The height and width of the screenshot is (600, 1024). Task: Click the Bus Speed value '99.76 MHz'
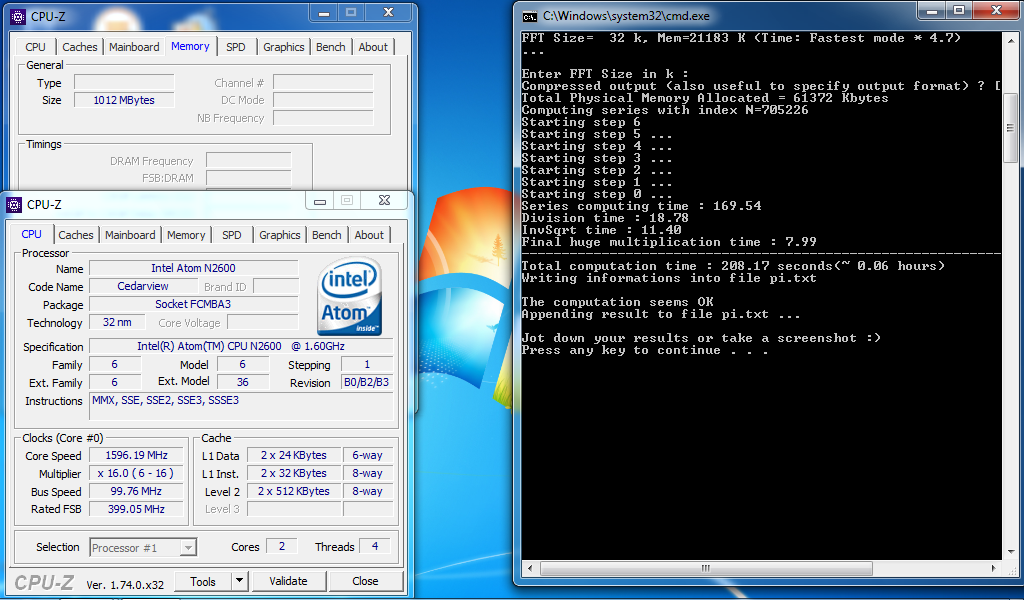point(137,491)
